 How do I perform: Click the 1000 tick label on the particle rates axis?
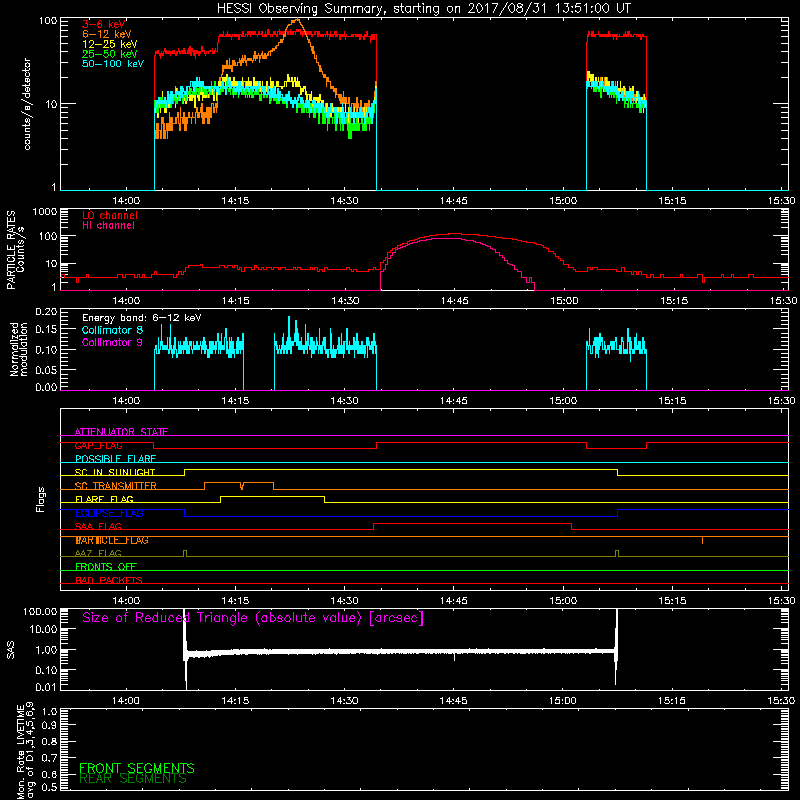(x=45, y=211)
